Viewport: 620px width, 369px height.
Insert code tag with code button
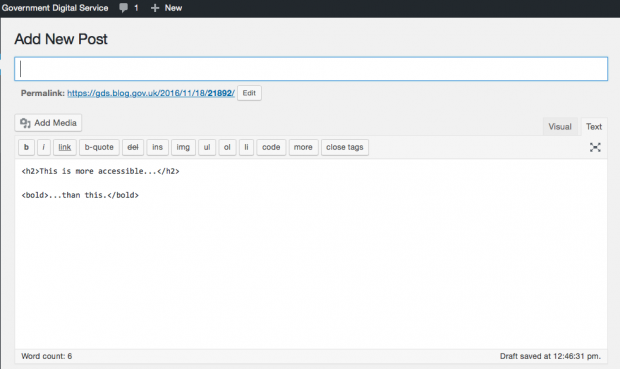click(271, 147)
